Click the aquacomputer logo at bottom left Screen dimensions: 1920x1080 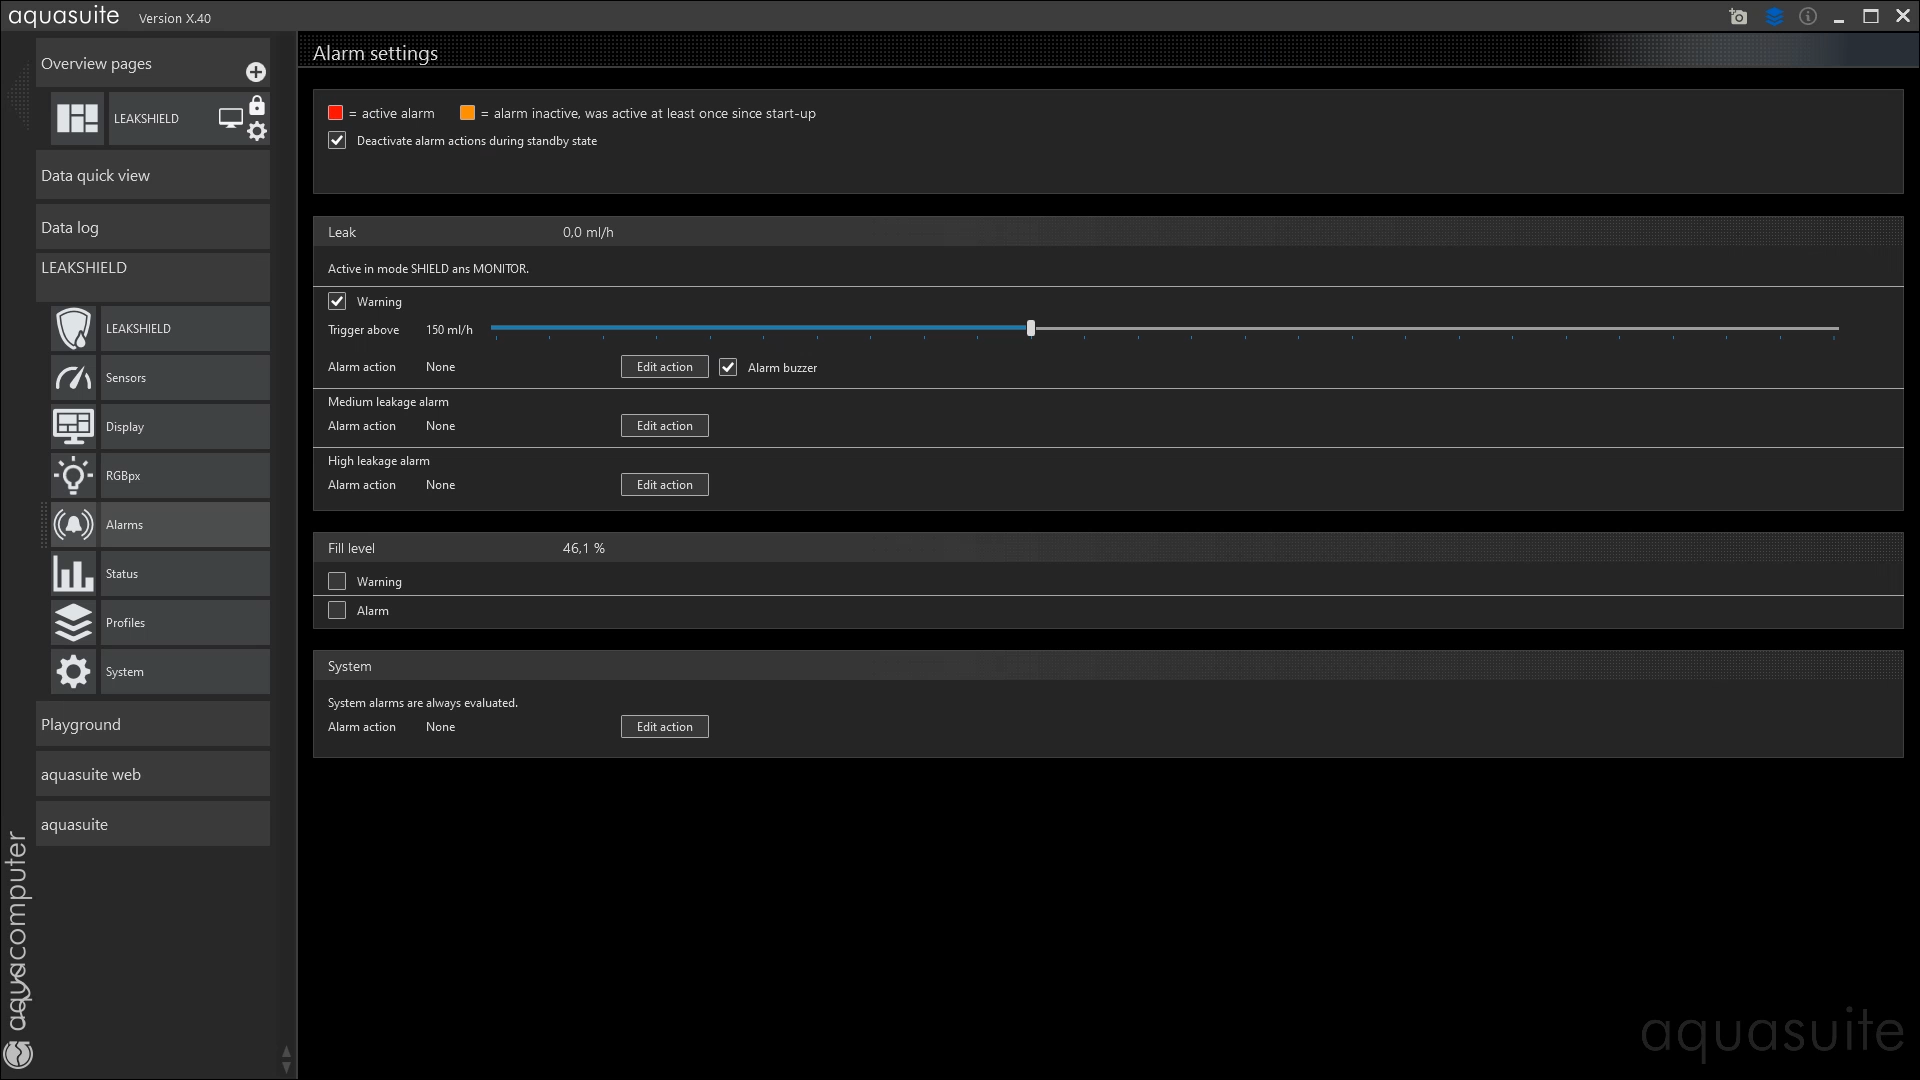tap(18, 1054)
